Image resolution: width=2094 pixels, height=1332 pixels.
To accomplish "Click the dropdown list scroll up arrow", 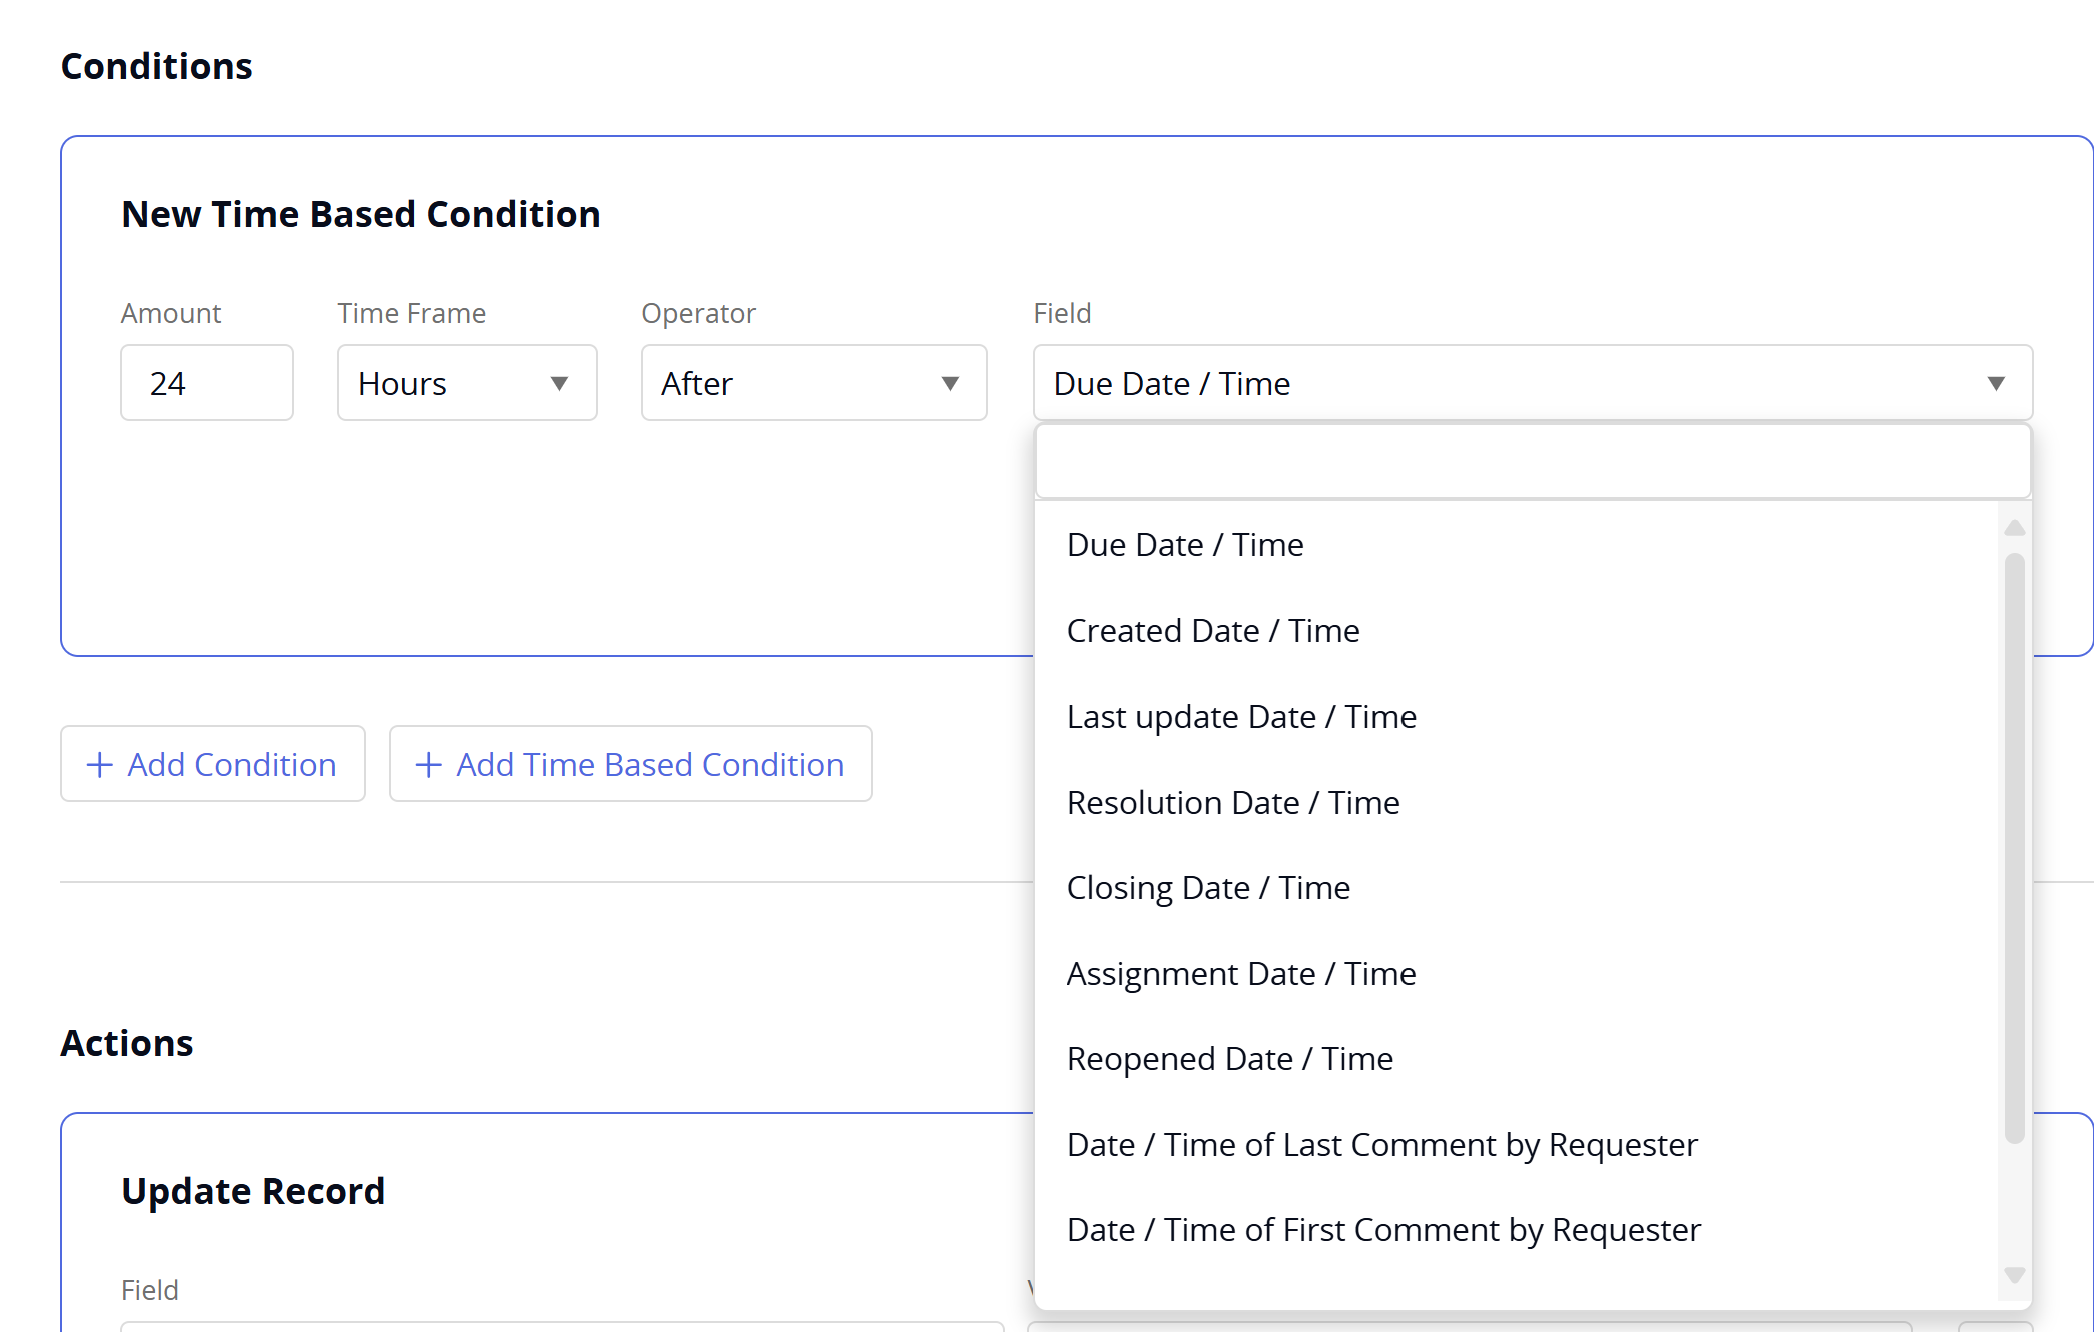I will pos(2014,528).
